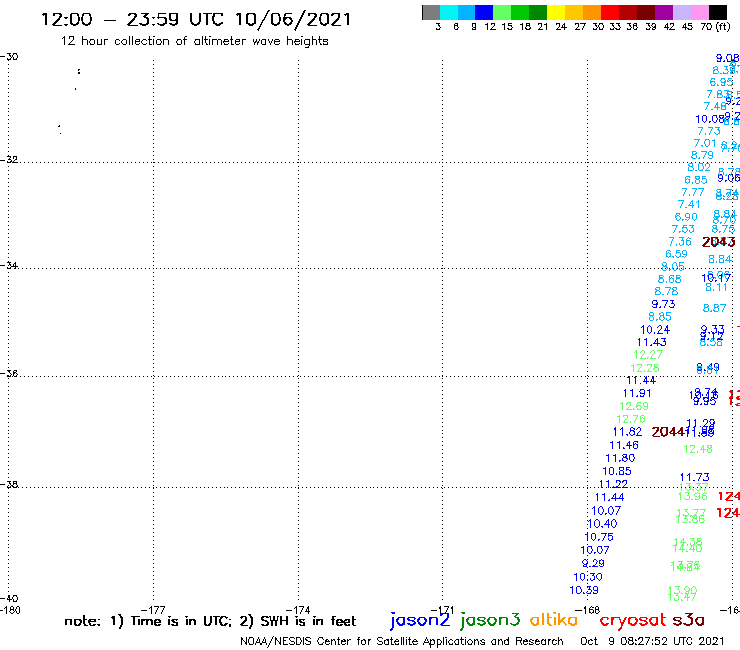Click wave height value '11.80'
The height and width of the screenshot is (650, 740).
click(x=620, y=458)
